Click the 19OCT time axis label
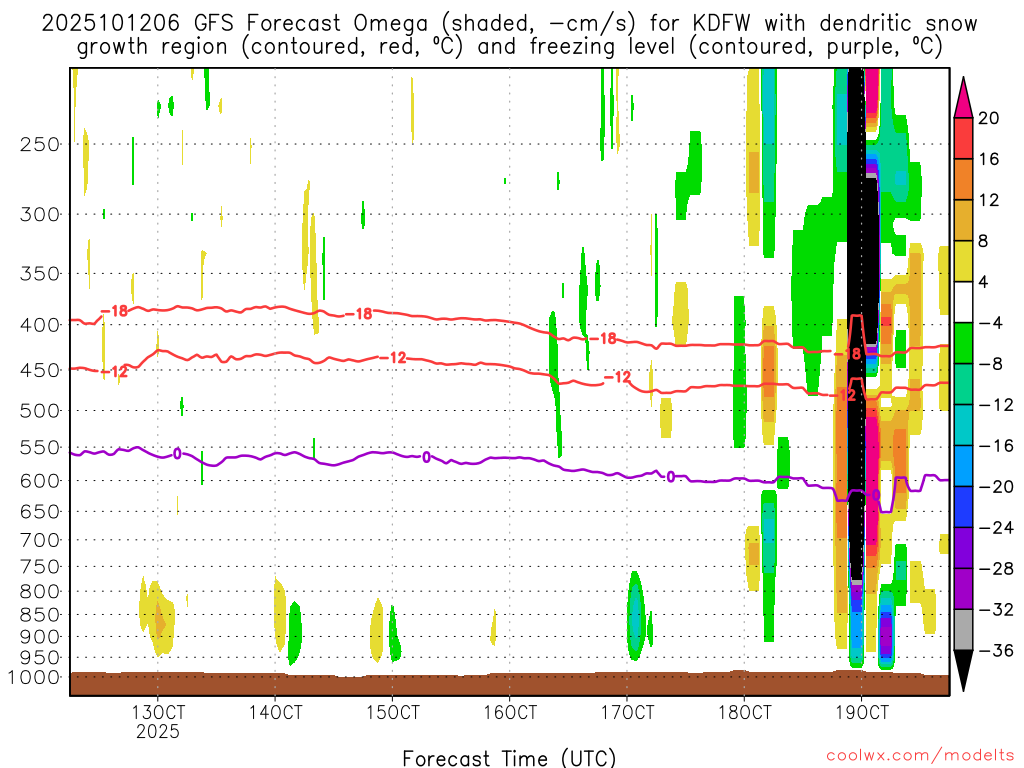The image size is (1024, 768). pyautogui.click(x=862, y=712)
